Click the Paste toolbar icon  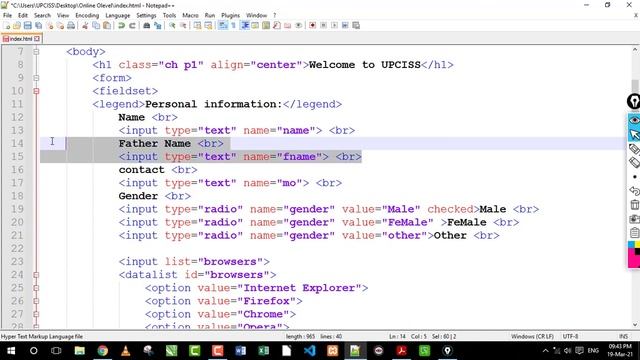click(x=107, y=25)
